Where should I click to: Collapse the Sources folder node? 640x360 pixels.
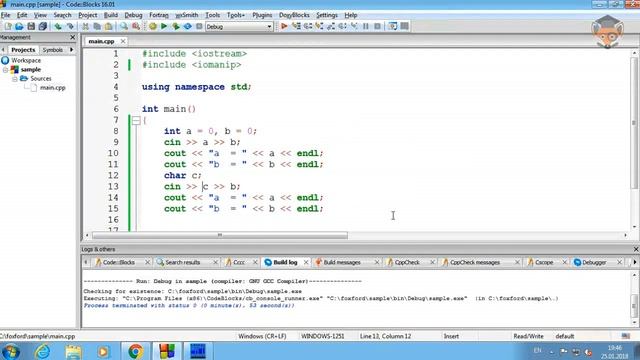[x=15, y=79]
